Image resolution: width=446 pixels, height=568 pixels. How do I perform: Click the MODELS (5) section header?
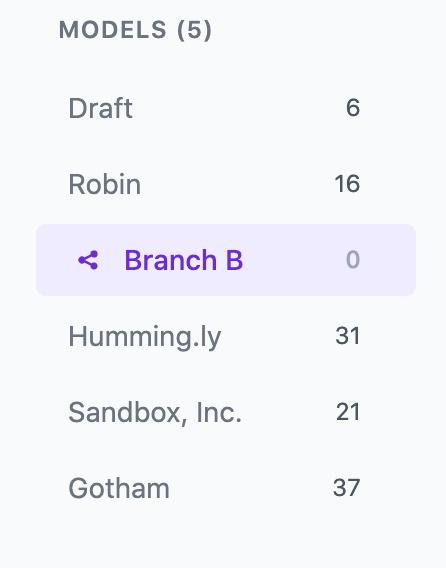[135, 30]
